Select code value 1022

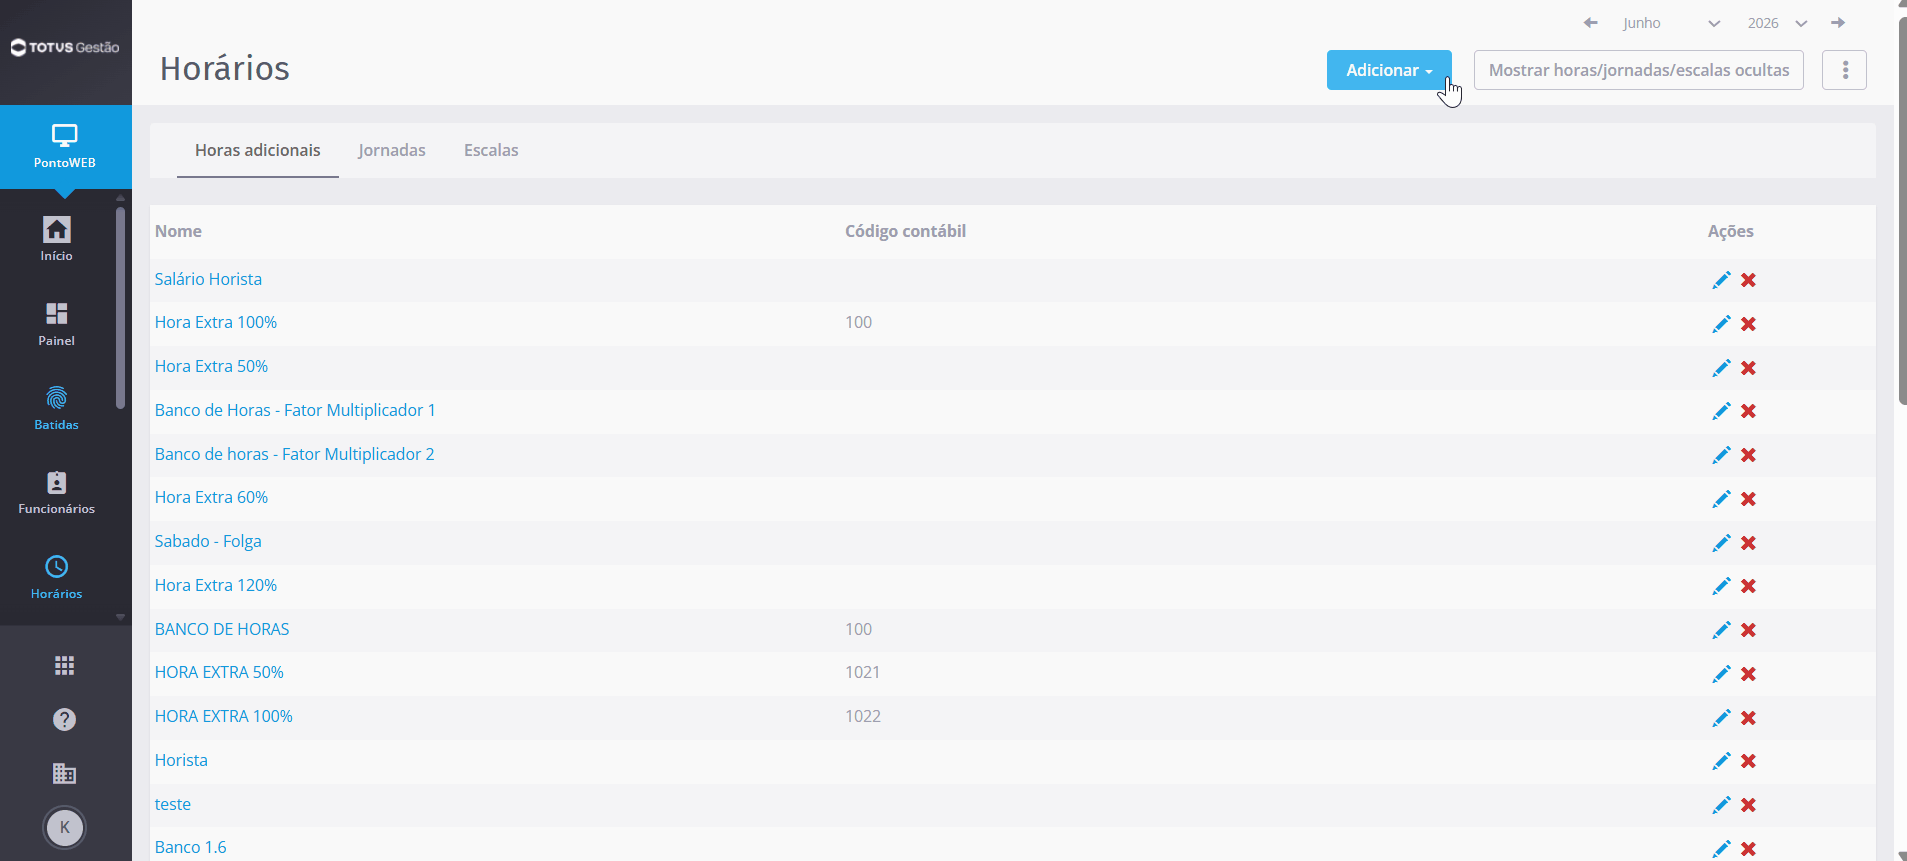(x=863, y=716)
